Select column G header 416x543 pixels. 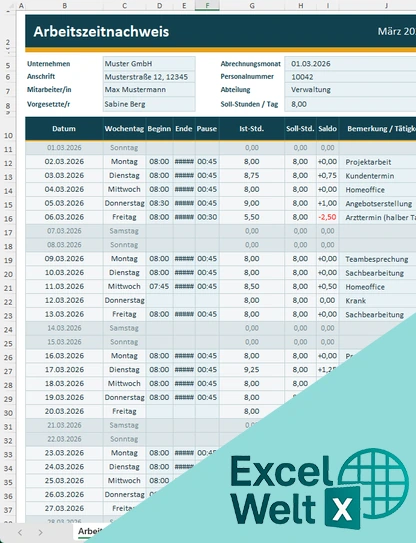[x=252, y=5]
